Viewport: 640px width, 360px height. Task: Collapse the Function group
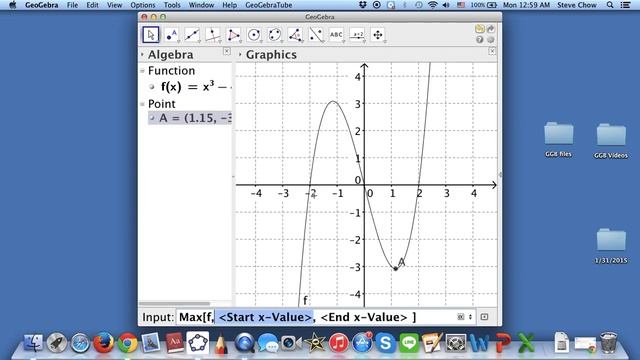142,71
